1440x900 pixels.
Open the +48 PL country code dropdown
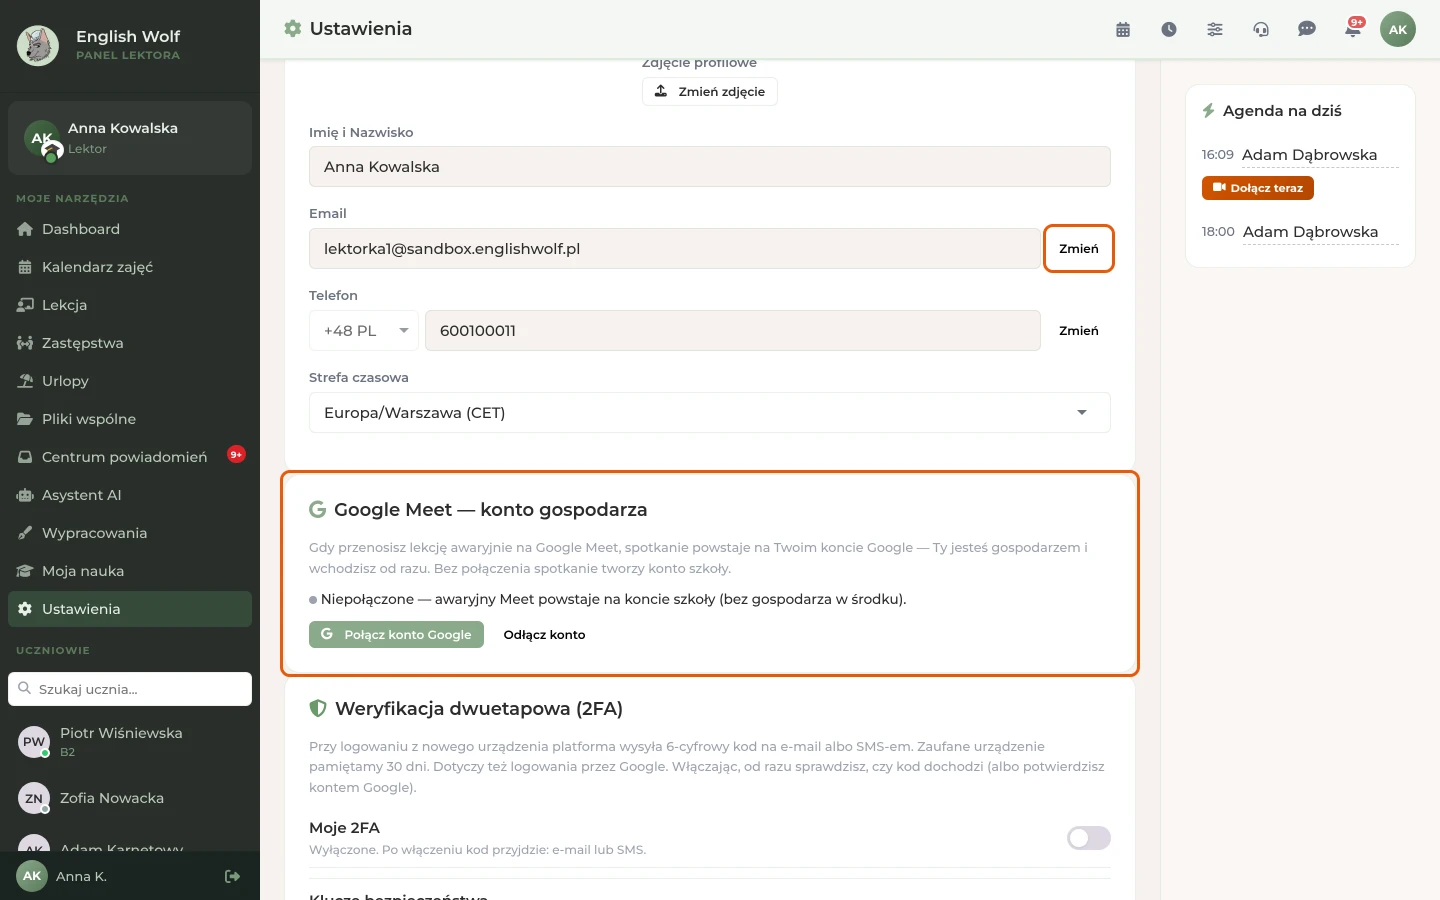click(364, 331)
